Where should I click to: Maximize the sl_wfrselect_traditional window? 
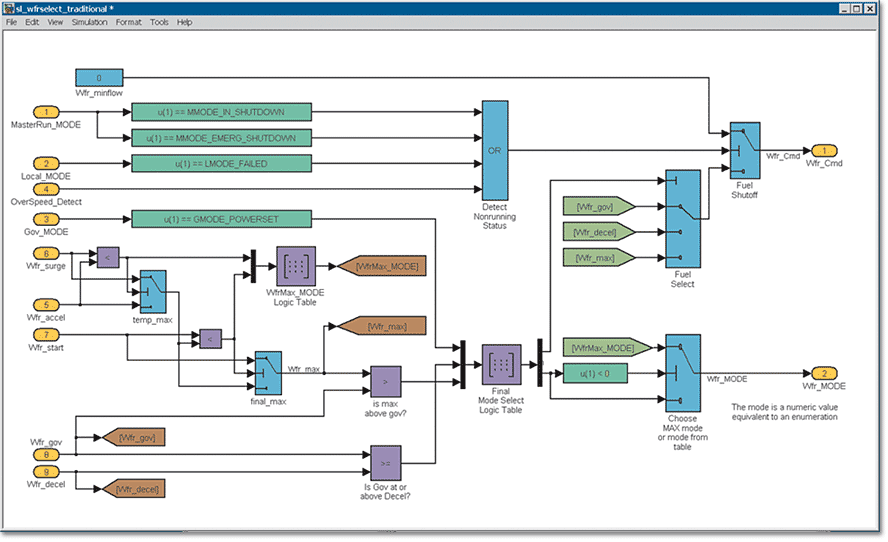856,8
